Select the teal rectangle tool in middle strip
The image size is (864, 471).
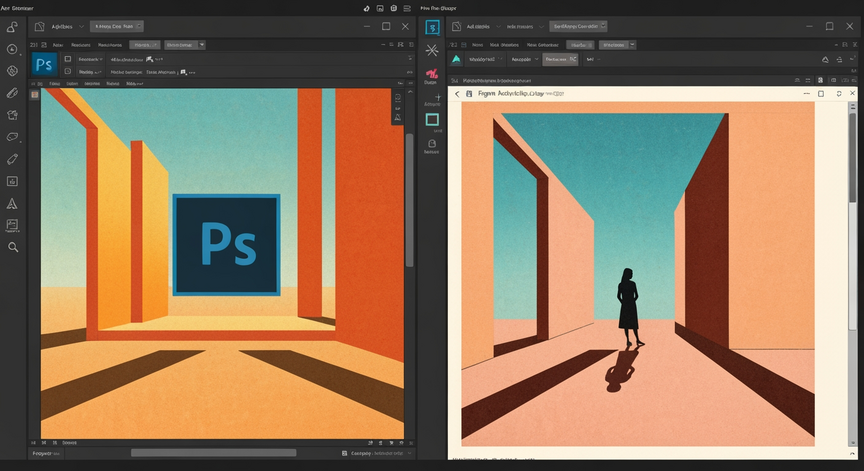click(433, 120)
